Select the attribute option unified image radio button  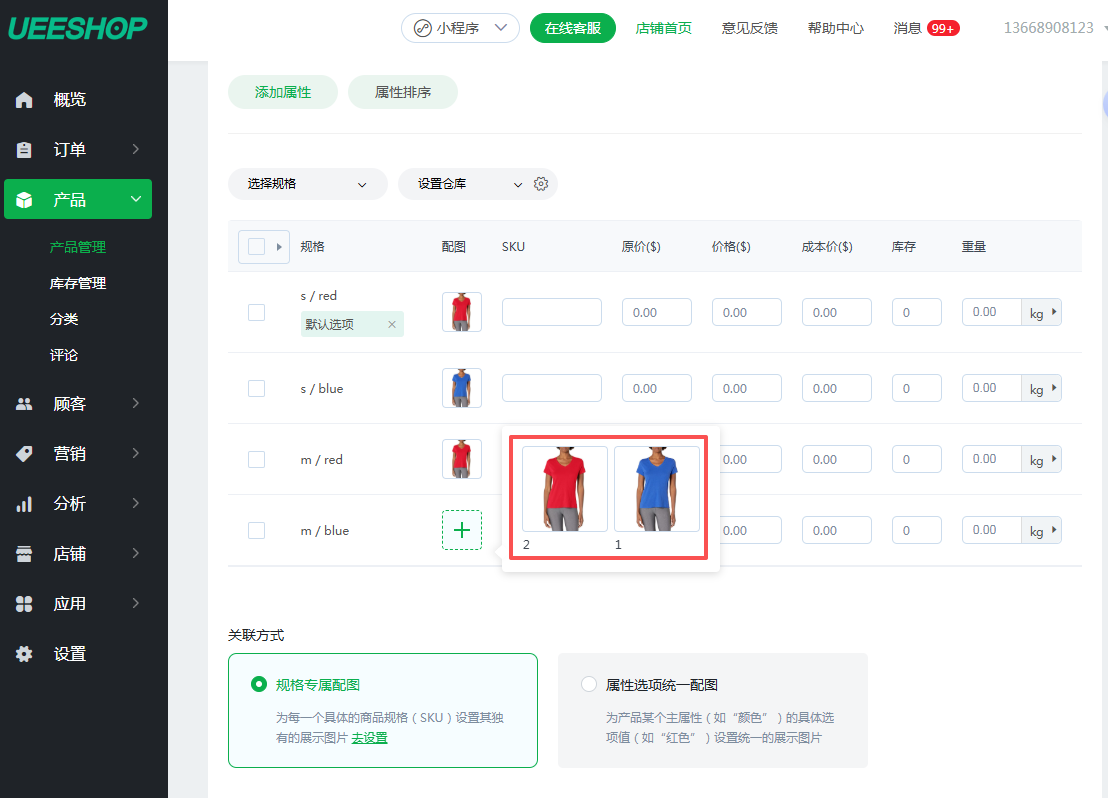tap(589, 685)
